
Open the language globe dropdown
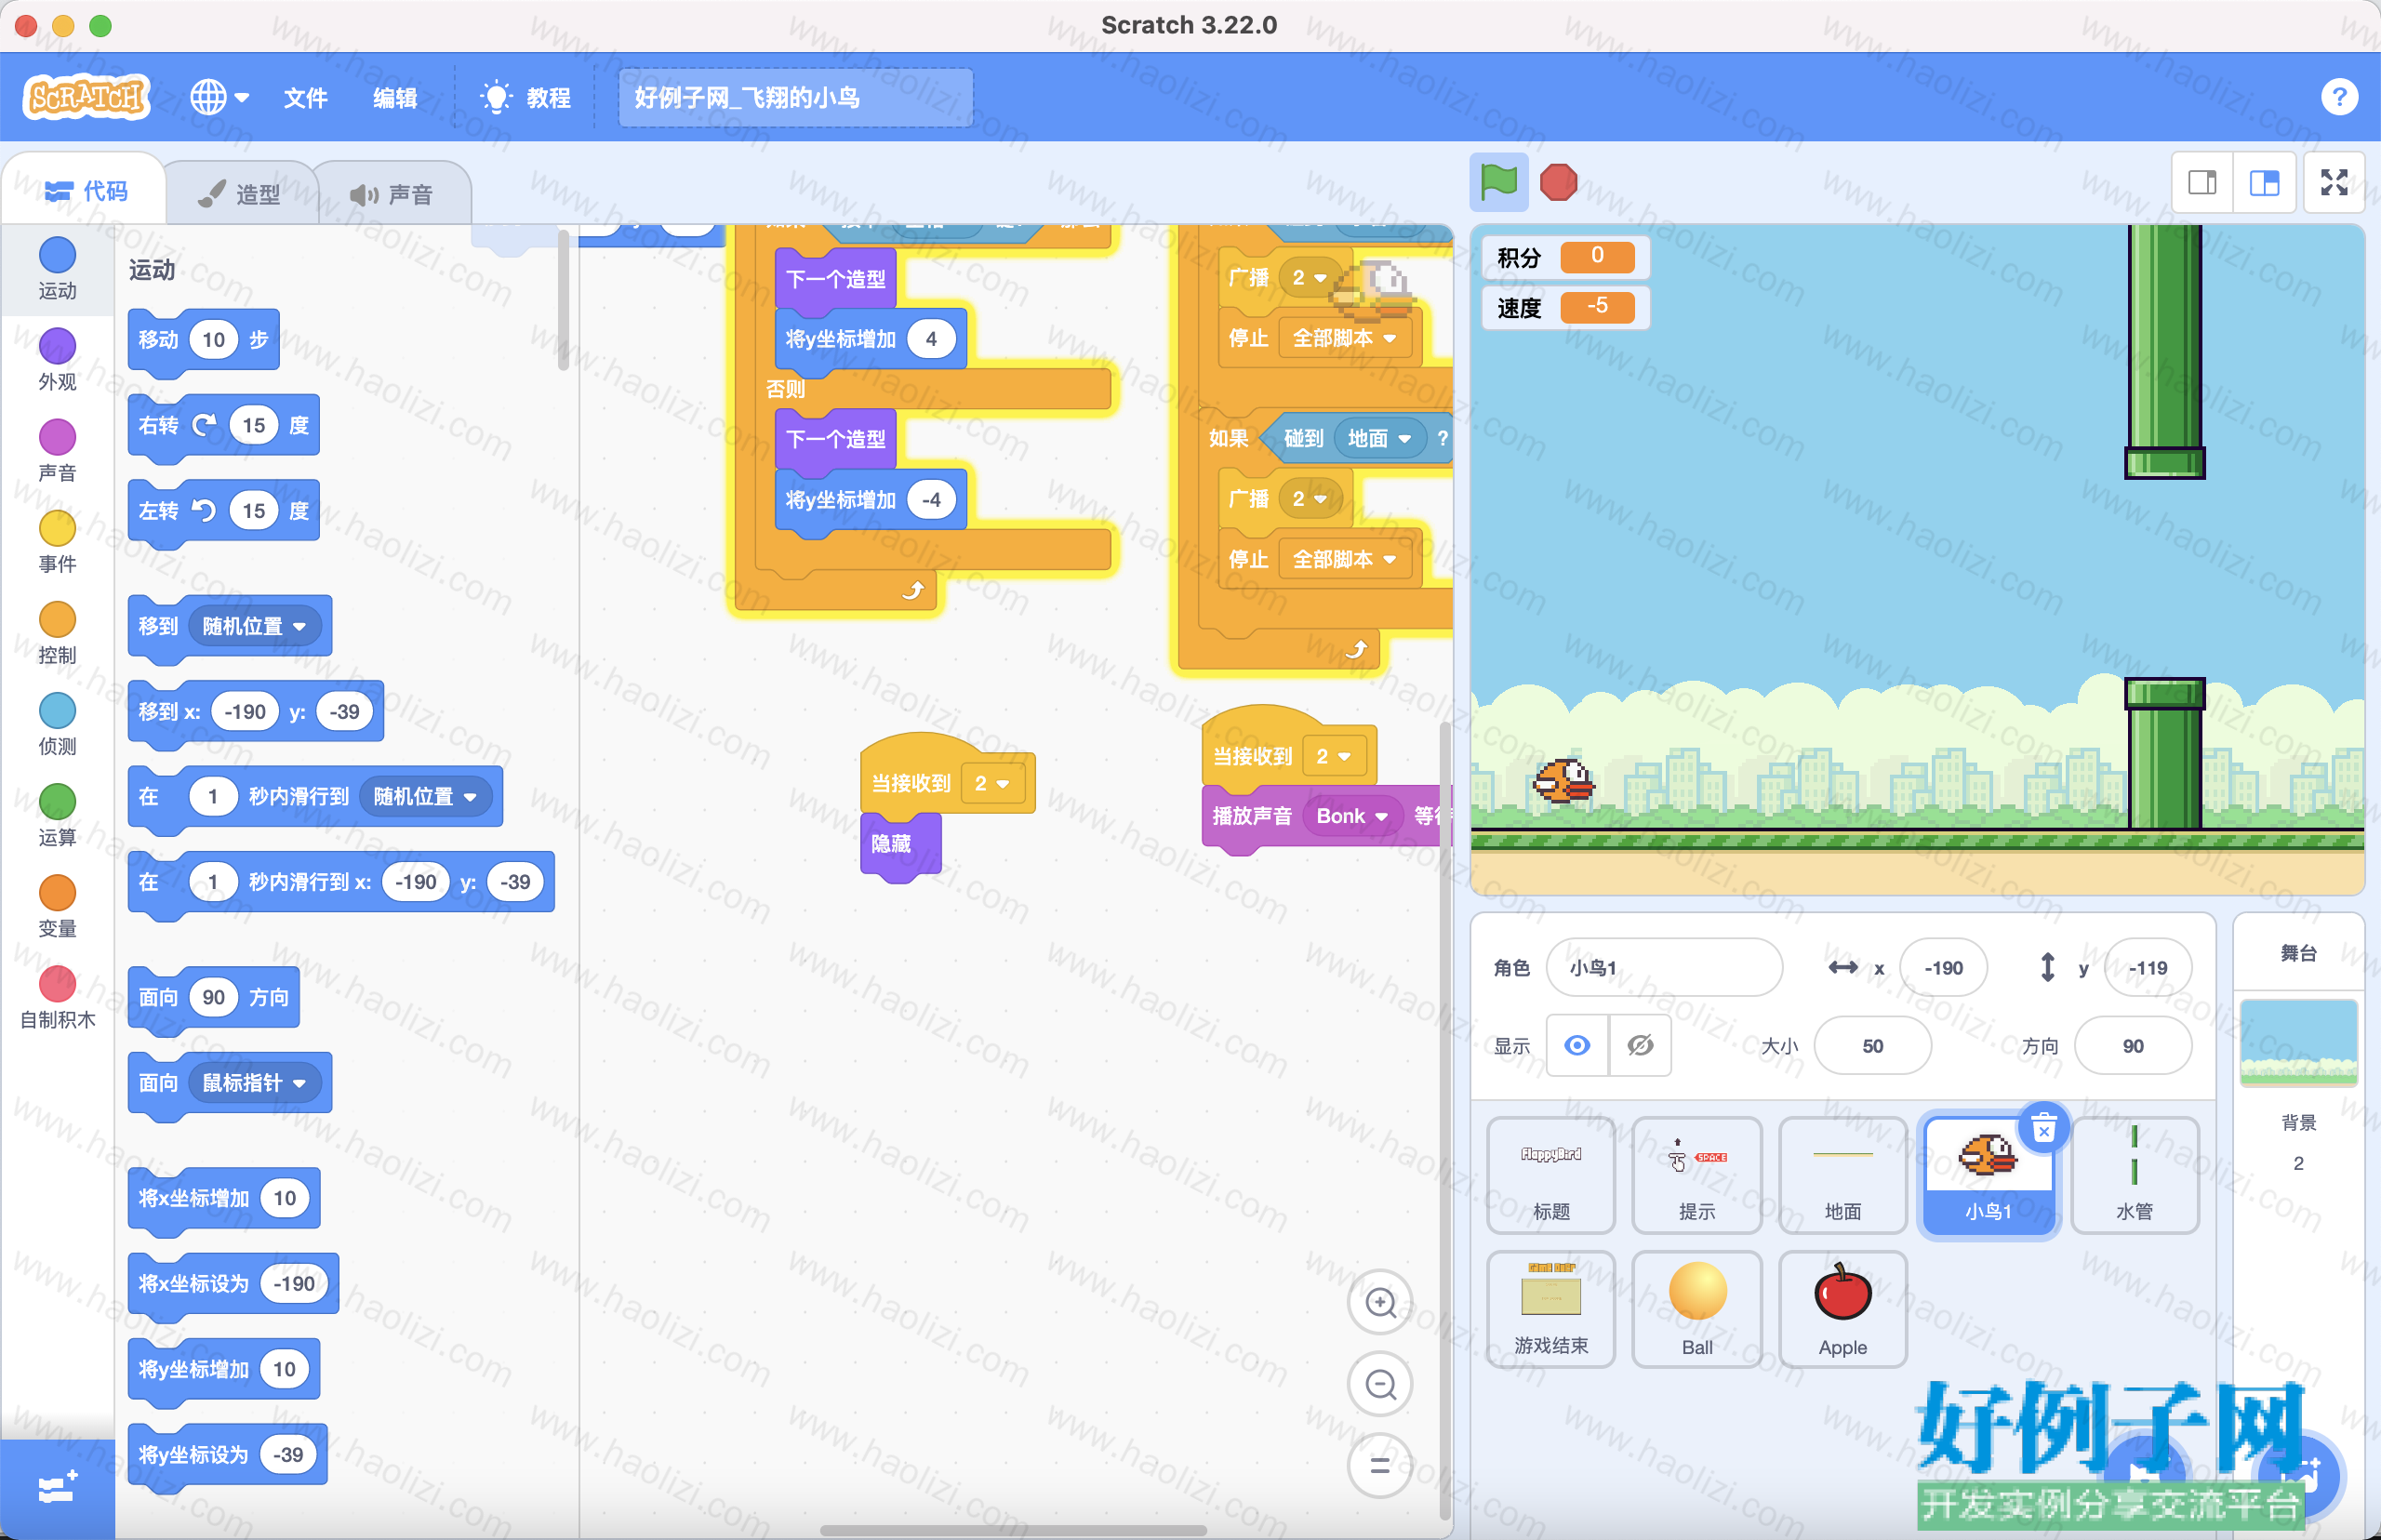(x=219, y=97)
